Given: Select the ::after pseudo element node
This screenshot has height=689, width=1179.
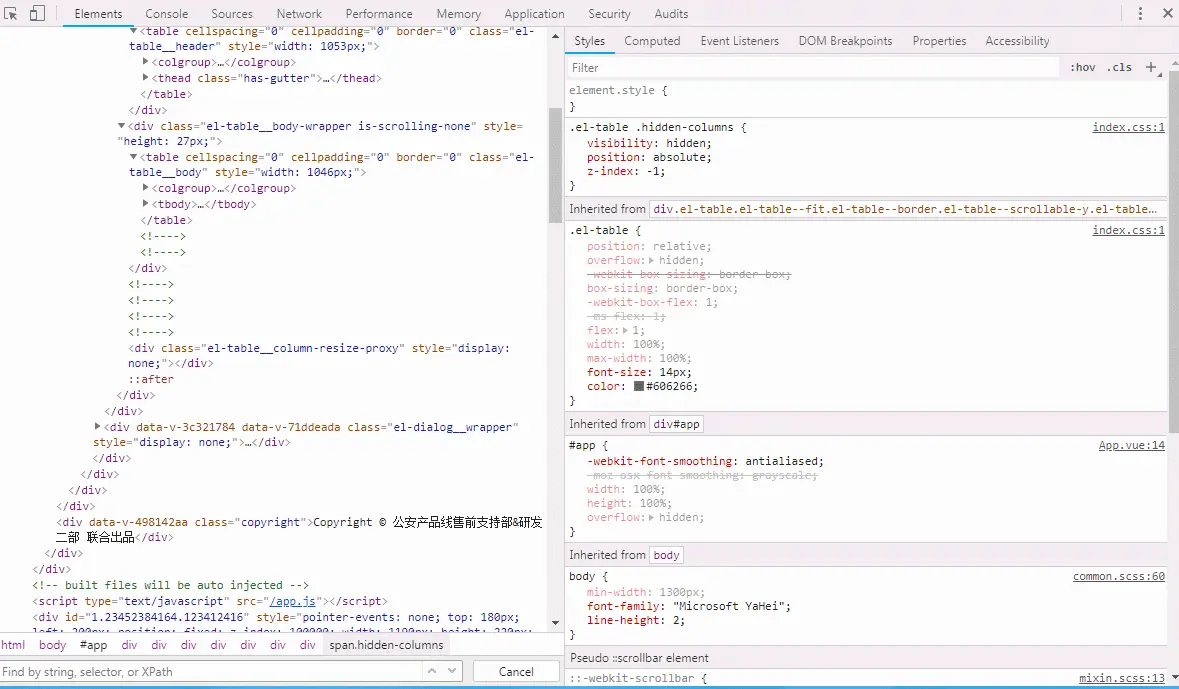Looking at the screenshot, I should [150, 379].
